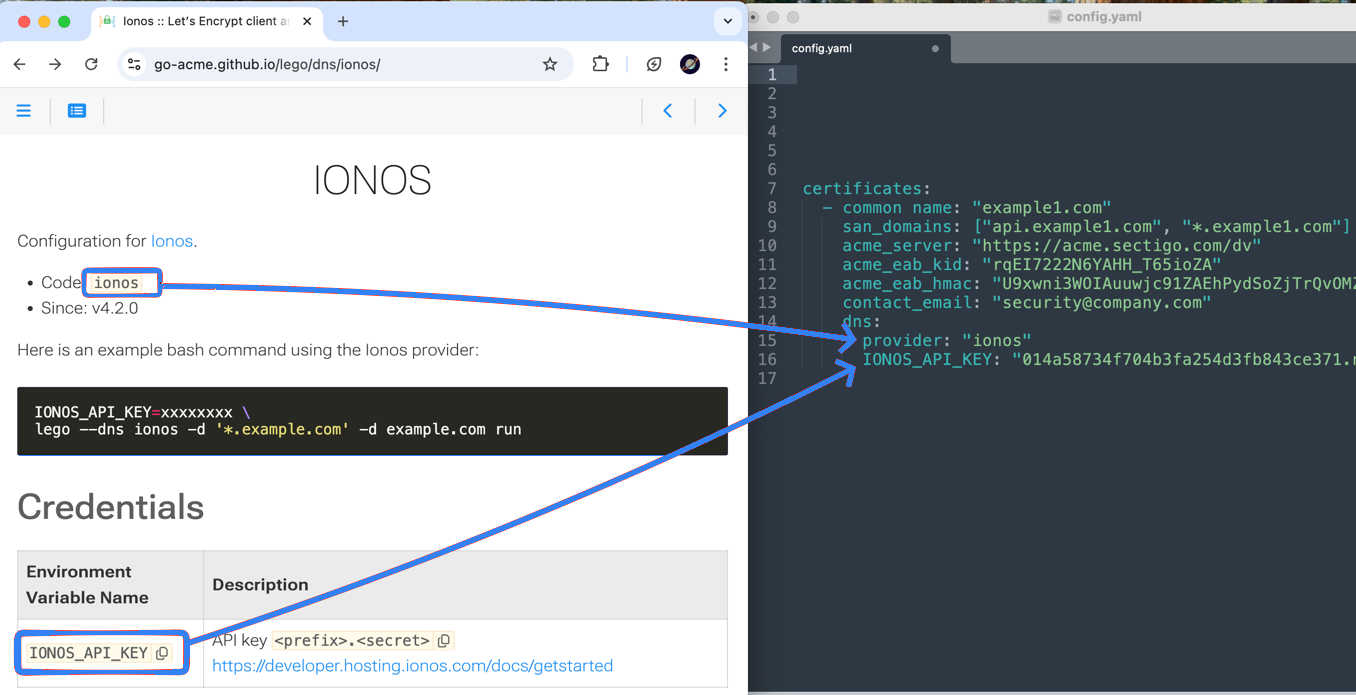Click 'Since: v4.2.0' text
This screenshot has width=1356, height=695.
pos(90,308)
